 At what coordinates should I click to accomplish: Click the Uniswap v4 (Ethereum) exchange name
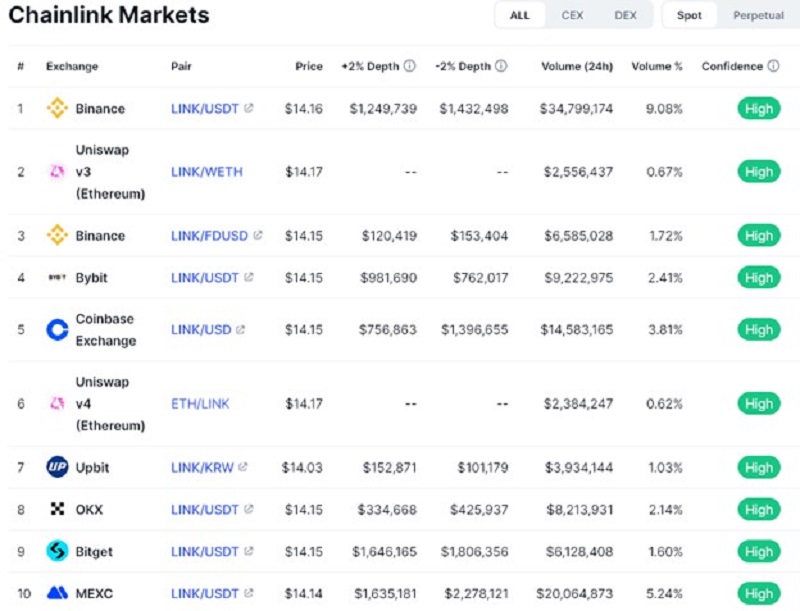pyautogui.click(x=110, y=403)
